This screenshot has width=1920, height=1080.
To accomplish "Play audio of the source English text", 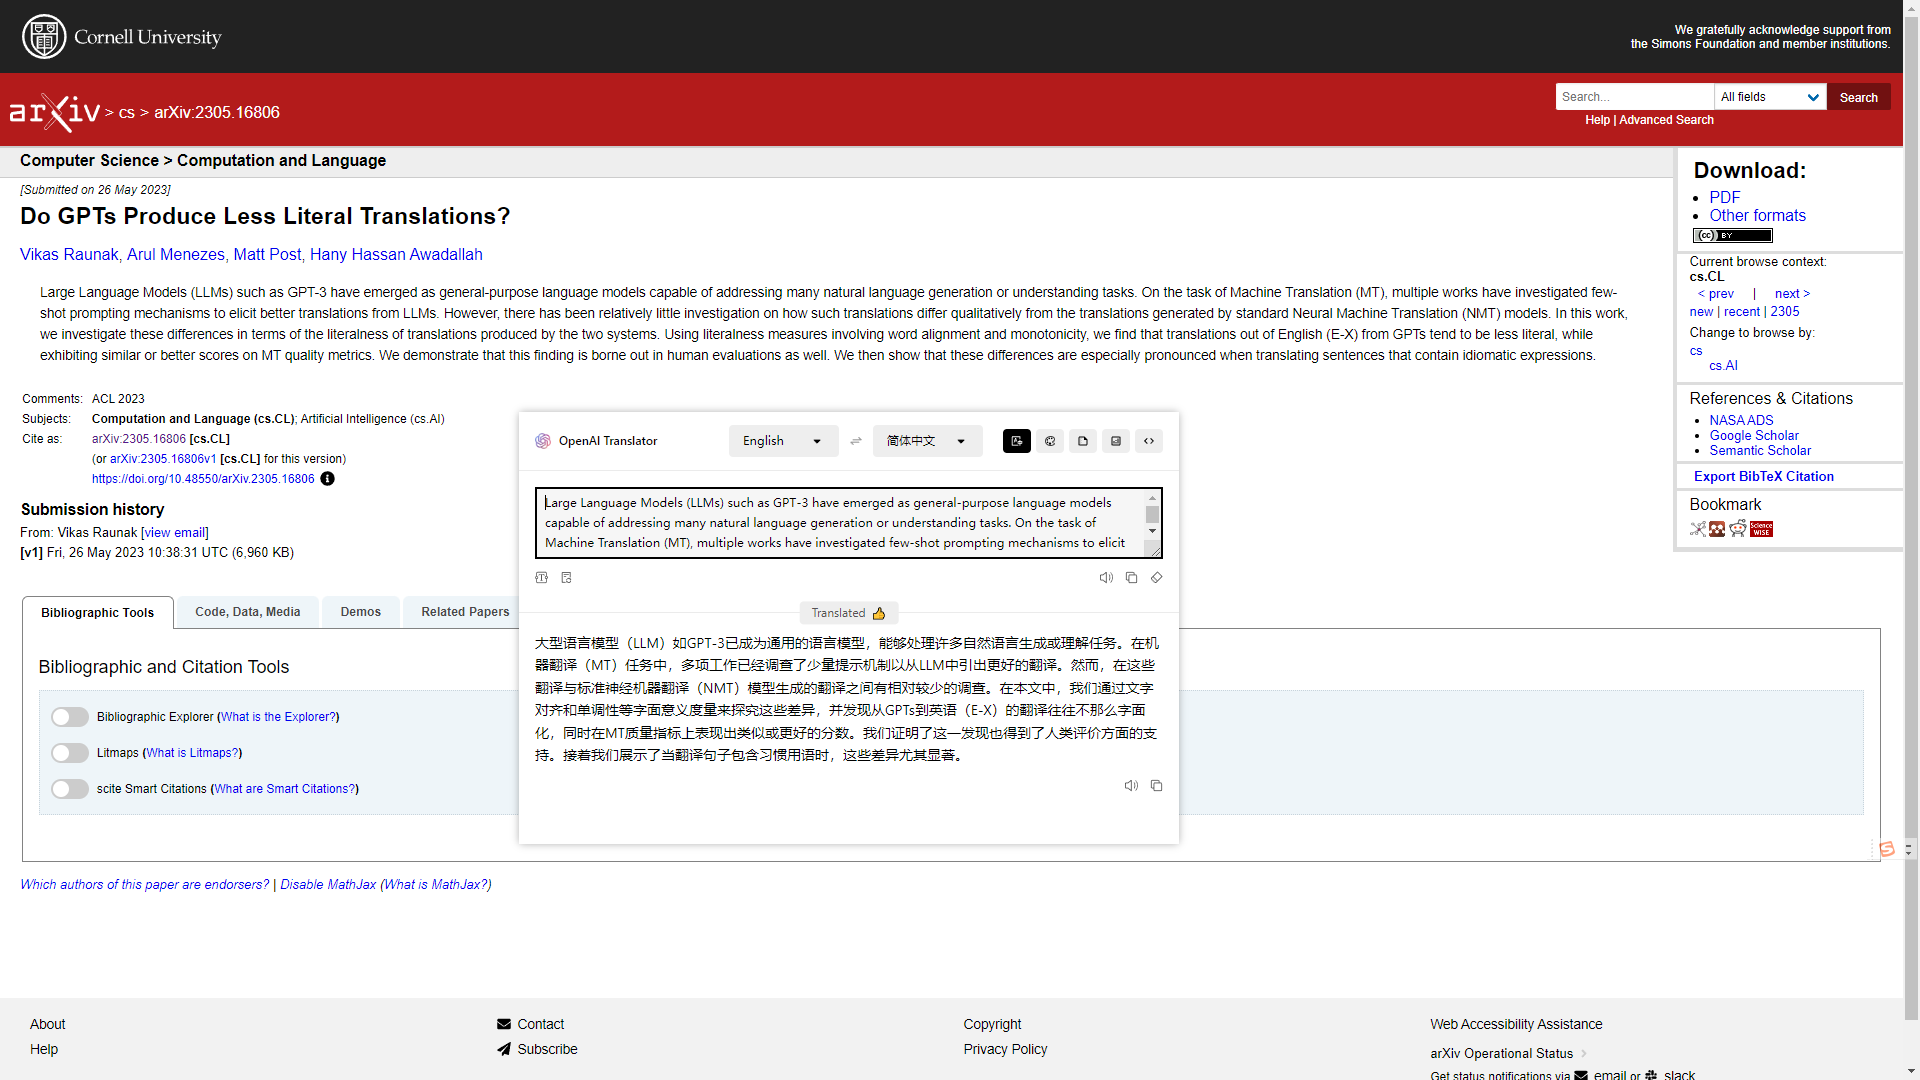I will (1106, 578).
